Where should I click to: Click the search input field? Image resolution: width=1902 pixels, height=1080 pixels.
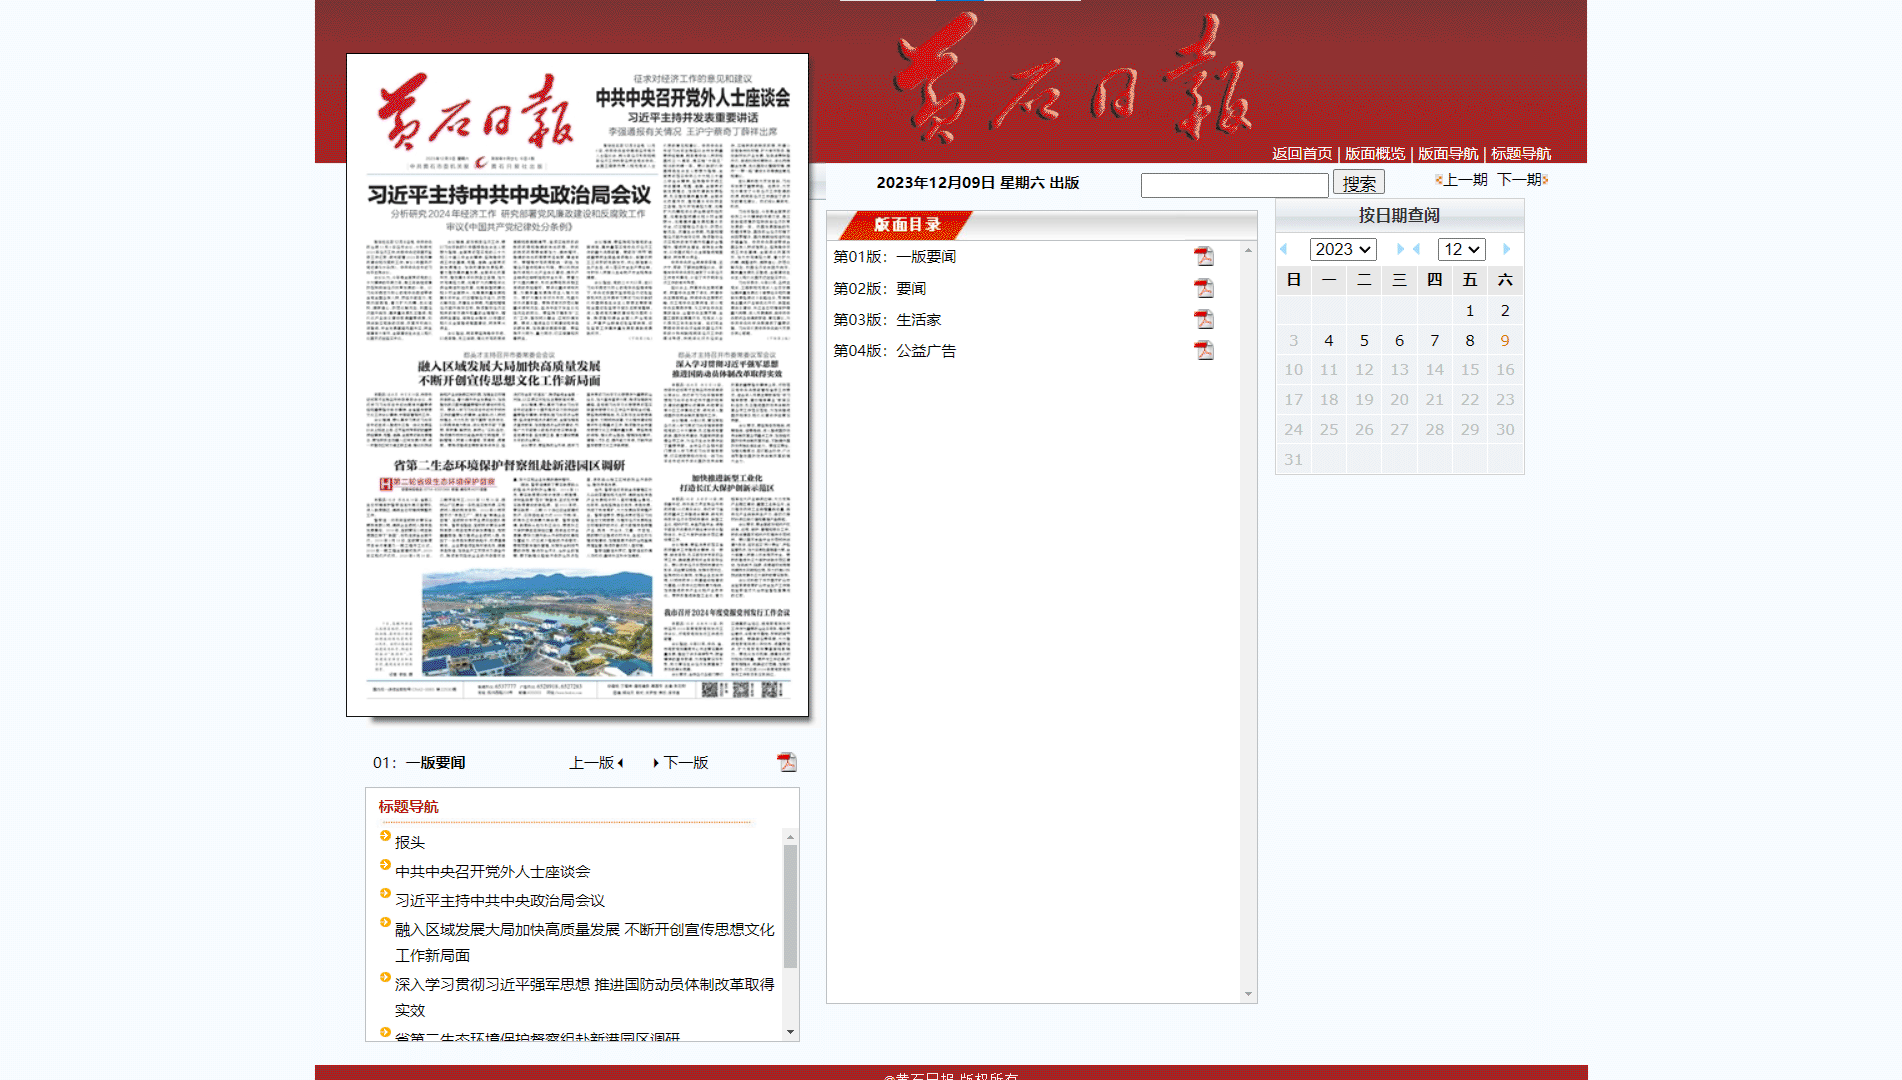pos(1235,185)
